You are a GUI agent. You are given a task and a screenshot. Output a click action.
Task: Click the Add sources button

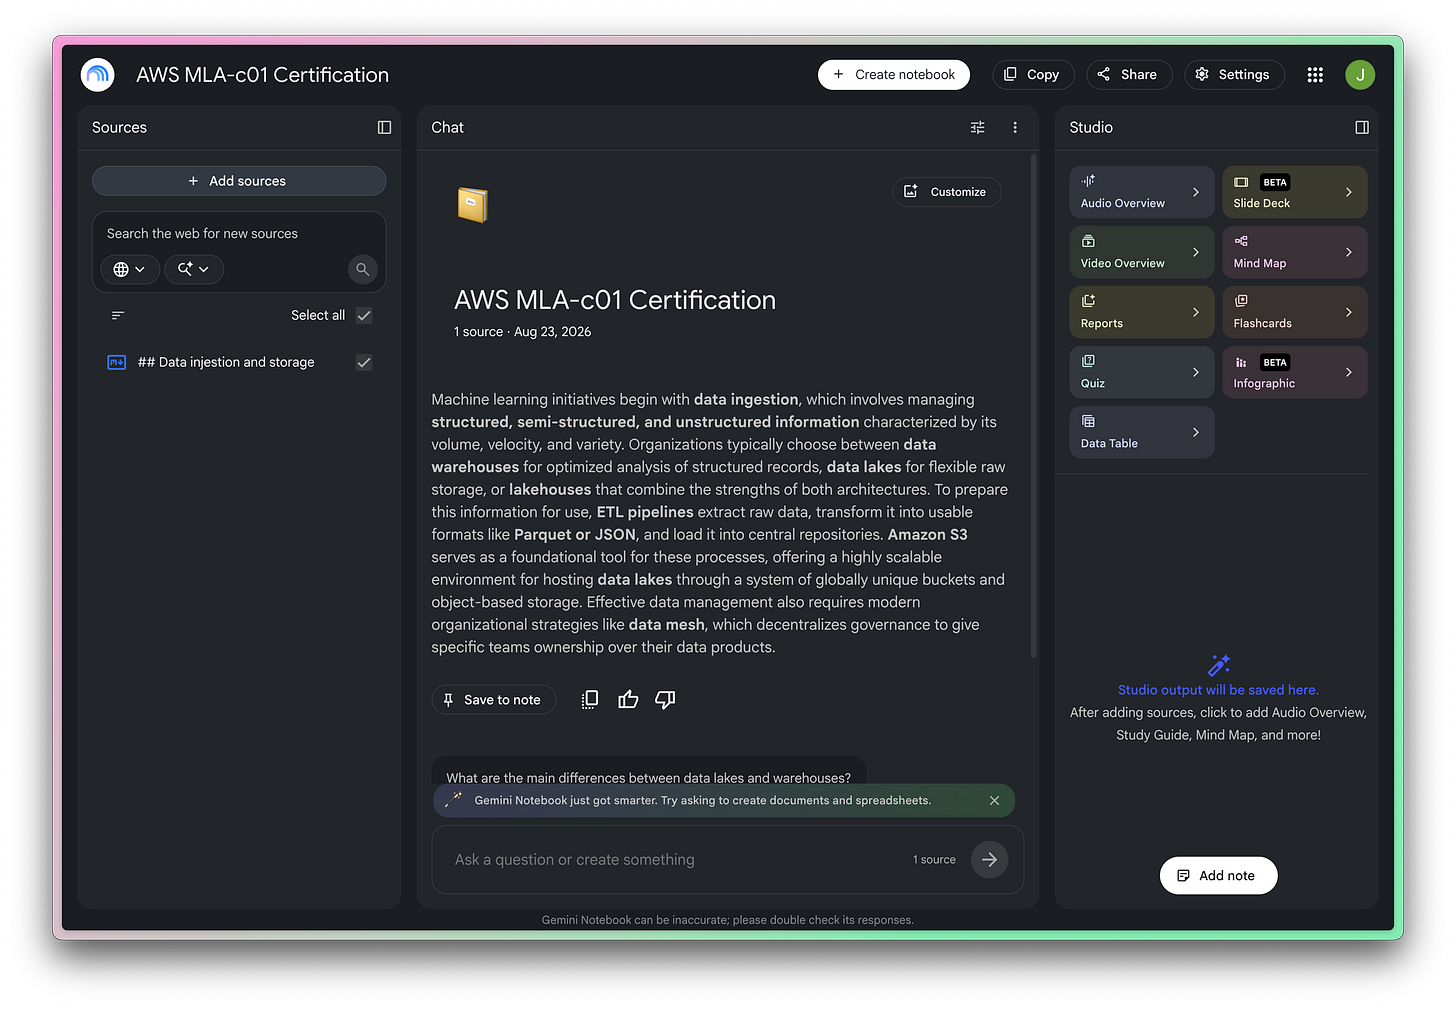click(x=239, y=181)
